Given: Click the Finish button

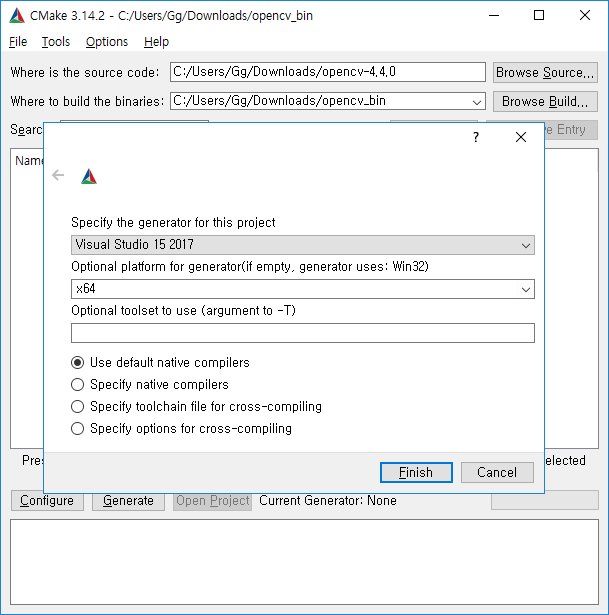Looking at the screenshot, I should (416, 472).
